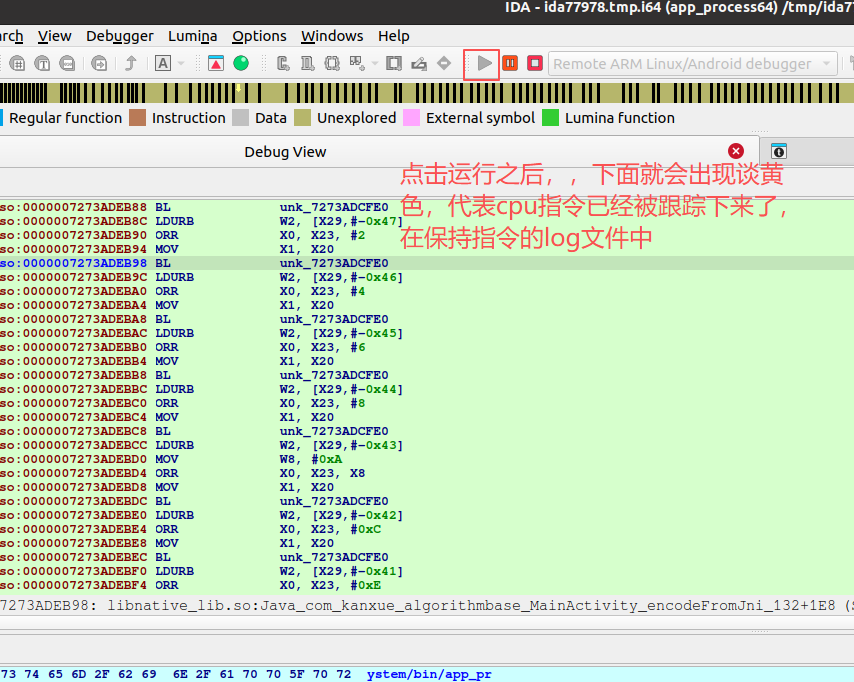Click the unk_7273ADCFE0 operand at address ADEBB8
Viewport: 854px width, 682px height.
pyautogui.click(x=334, y=375)
